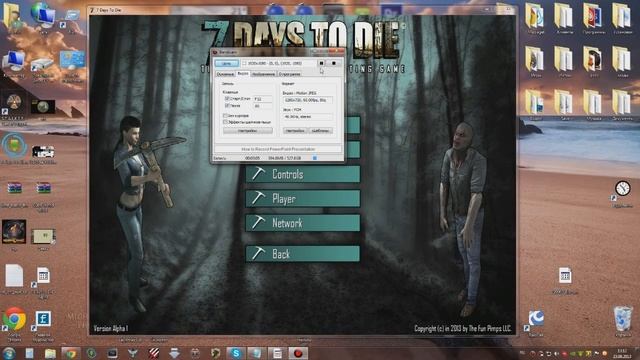
Task: Go Back in 7 Days To Die menu
Action: point(303,254)
